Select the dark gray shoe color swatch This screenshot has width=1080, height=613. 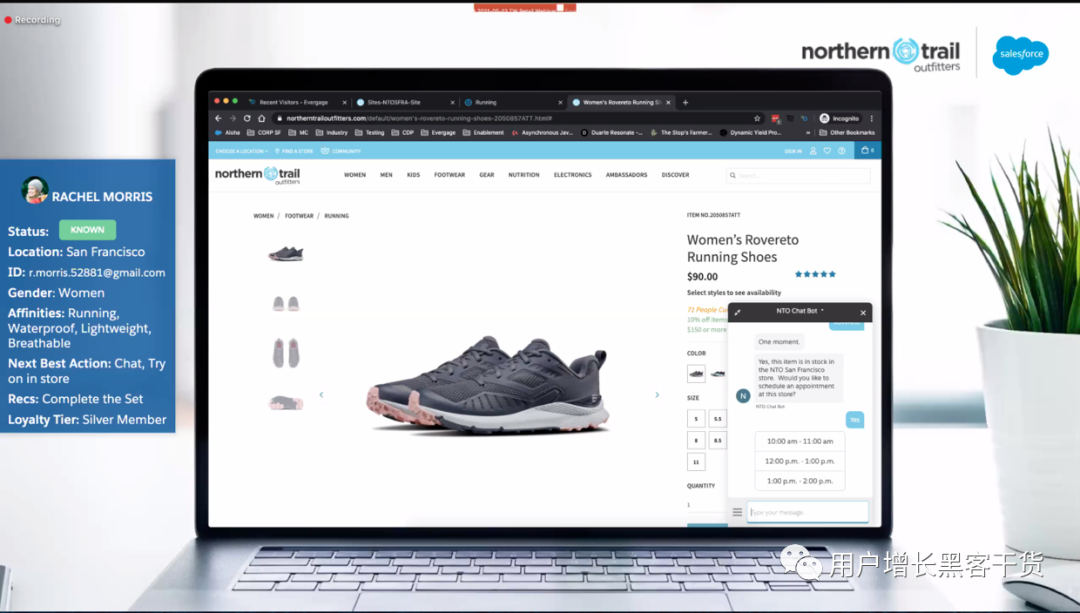coord(696,373)
